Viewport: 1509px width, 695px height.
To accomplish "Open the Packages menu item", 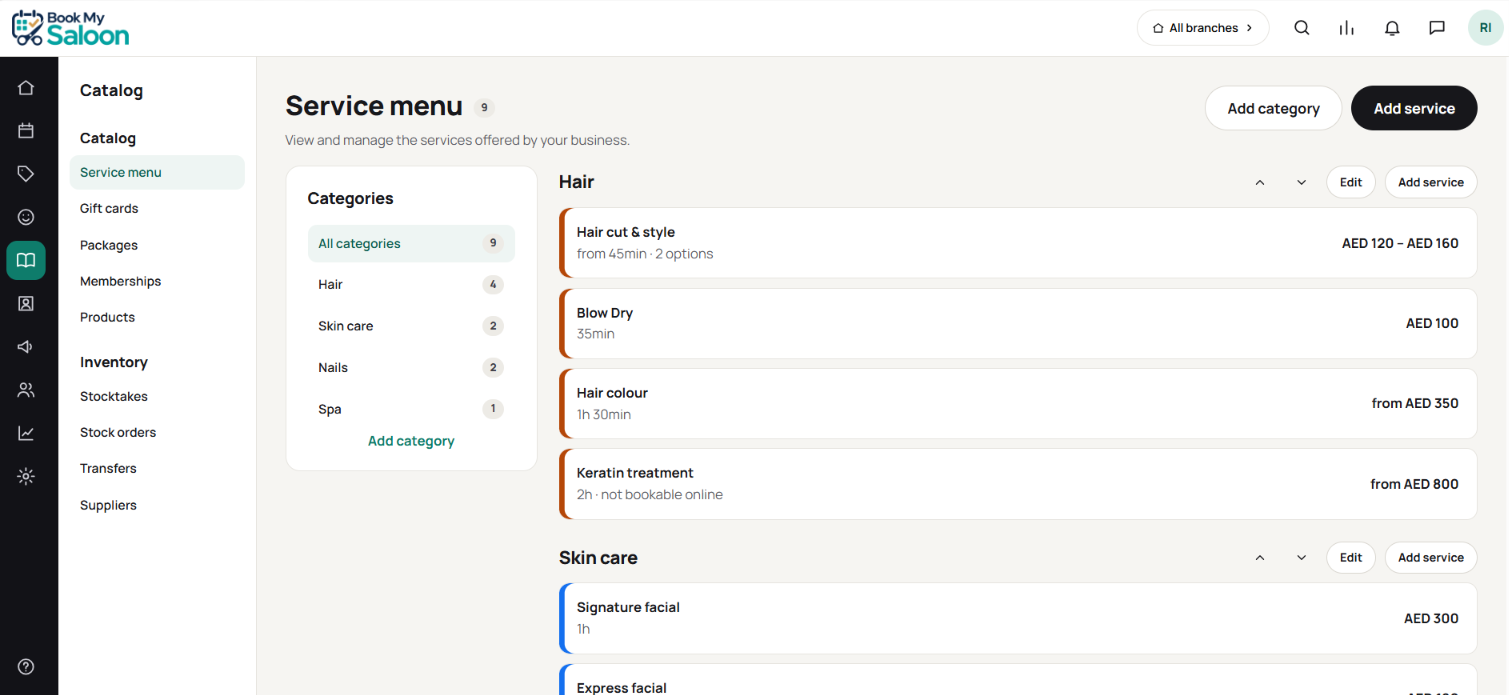I will (x=109, y=245).
